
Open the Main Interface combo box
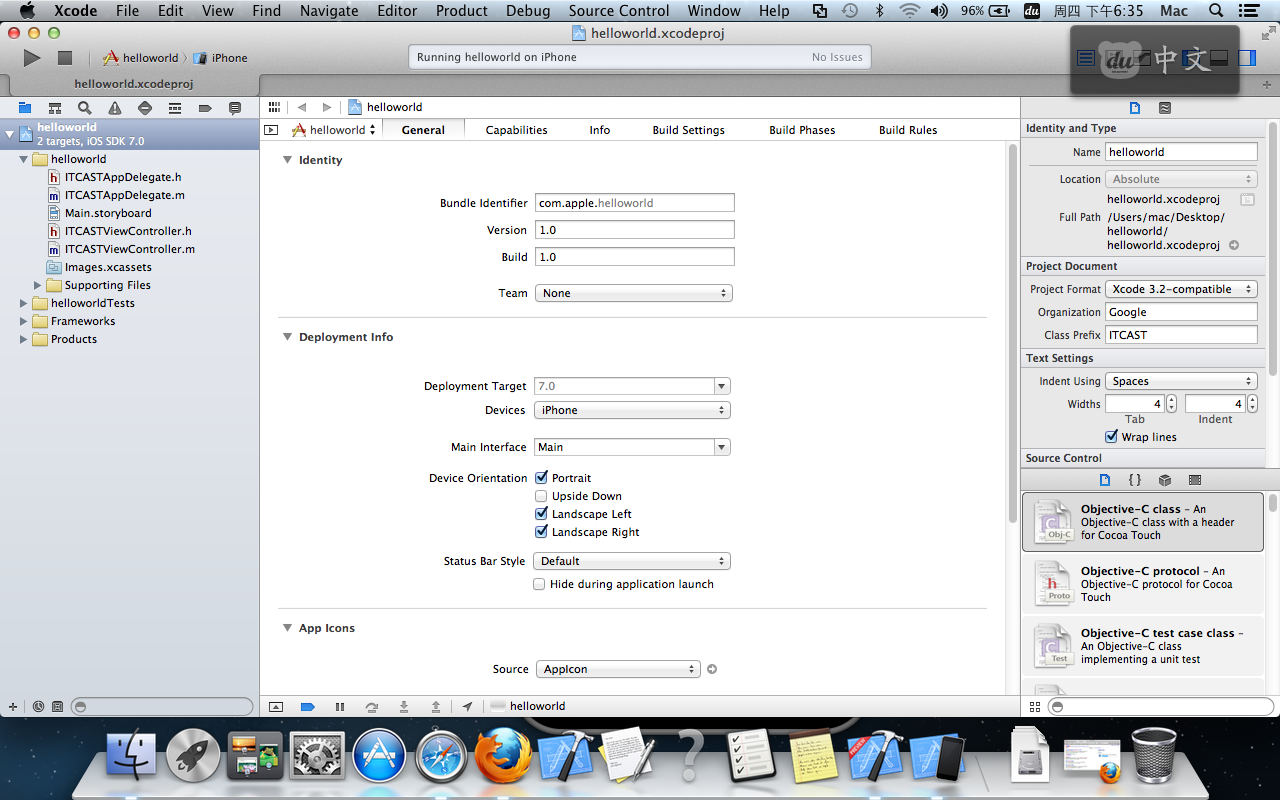tap(632, 447)
